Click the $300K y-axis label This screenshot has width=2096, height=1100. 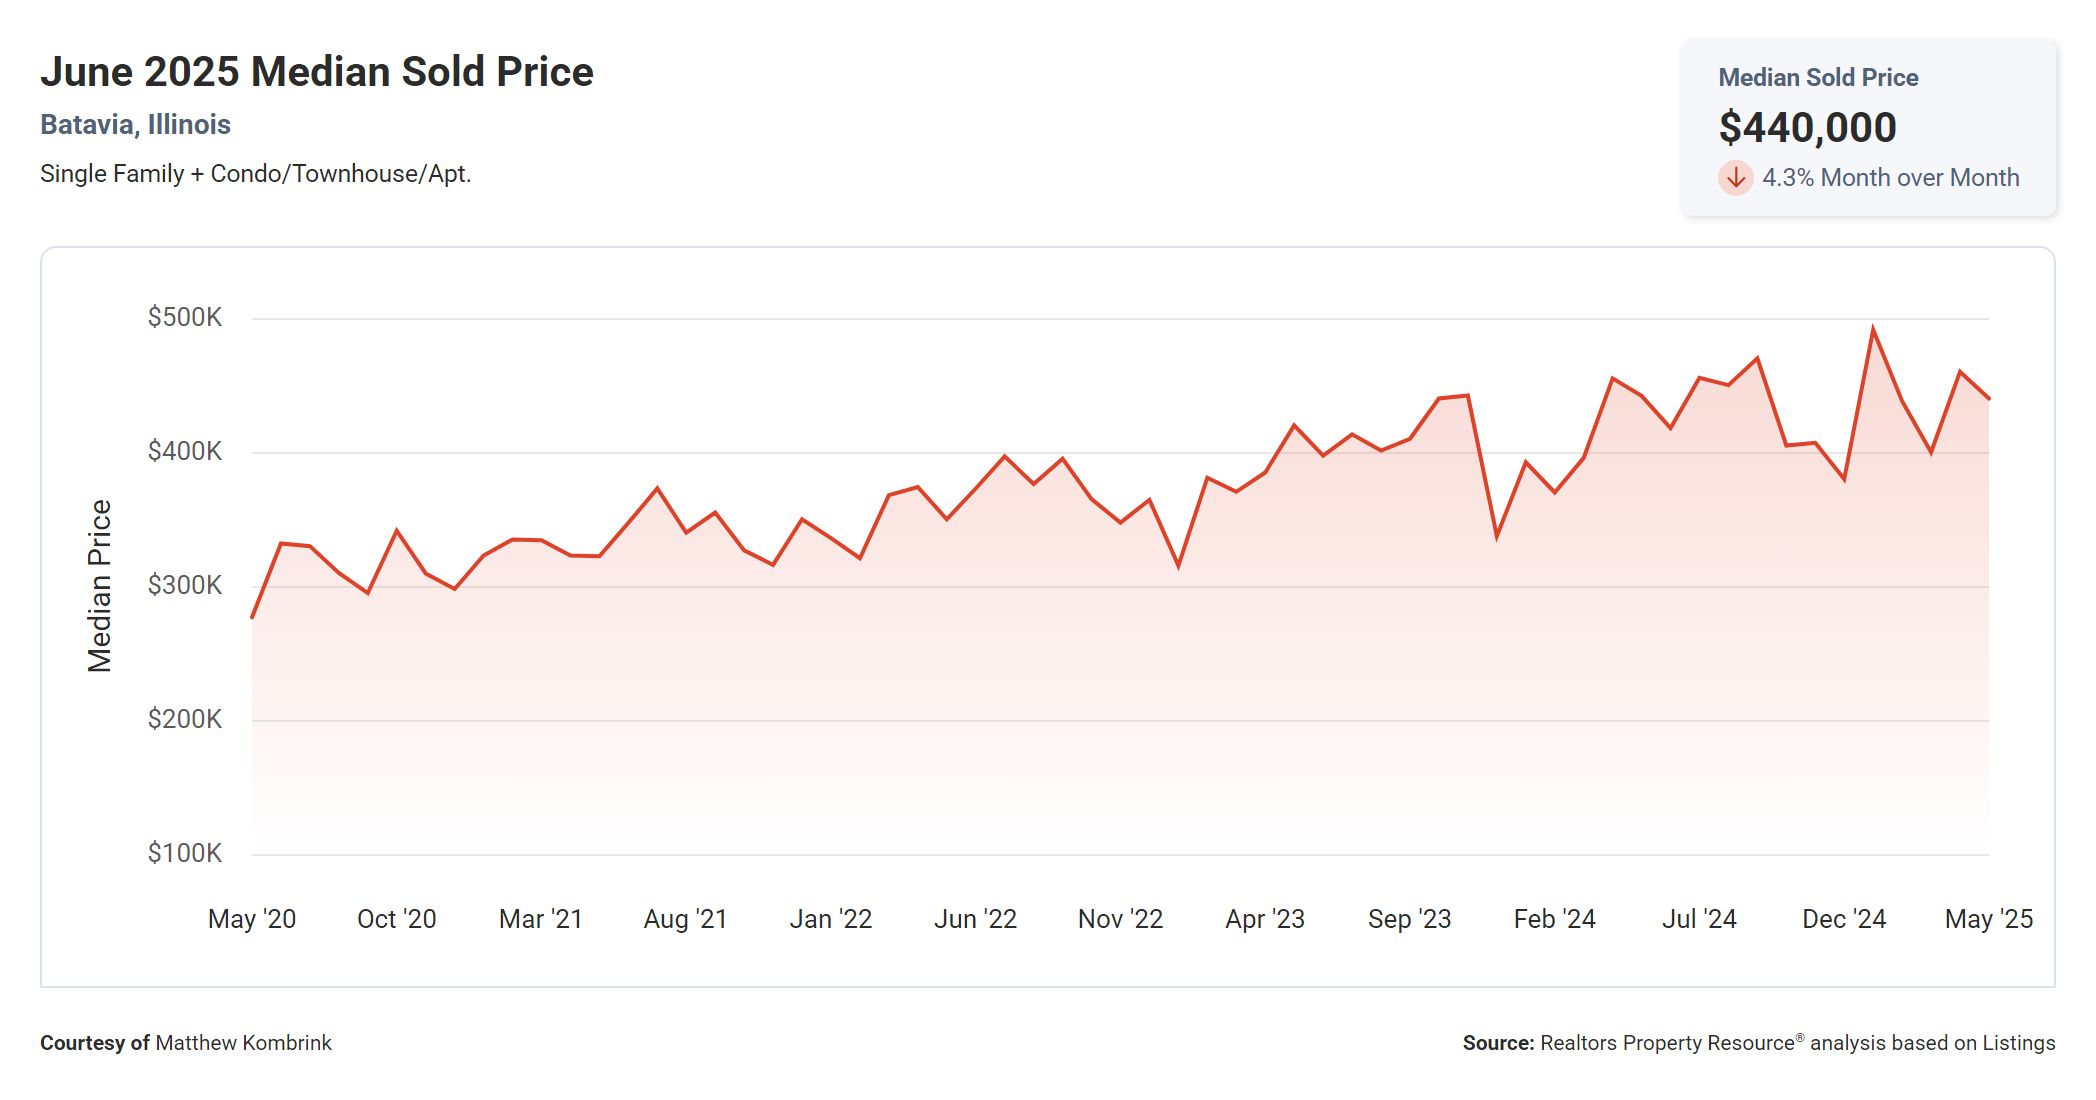[184, 585]
